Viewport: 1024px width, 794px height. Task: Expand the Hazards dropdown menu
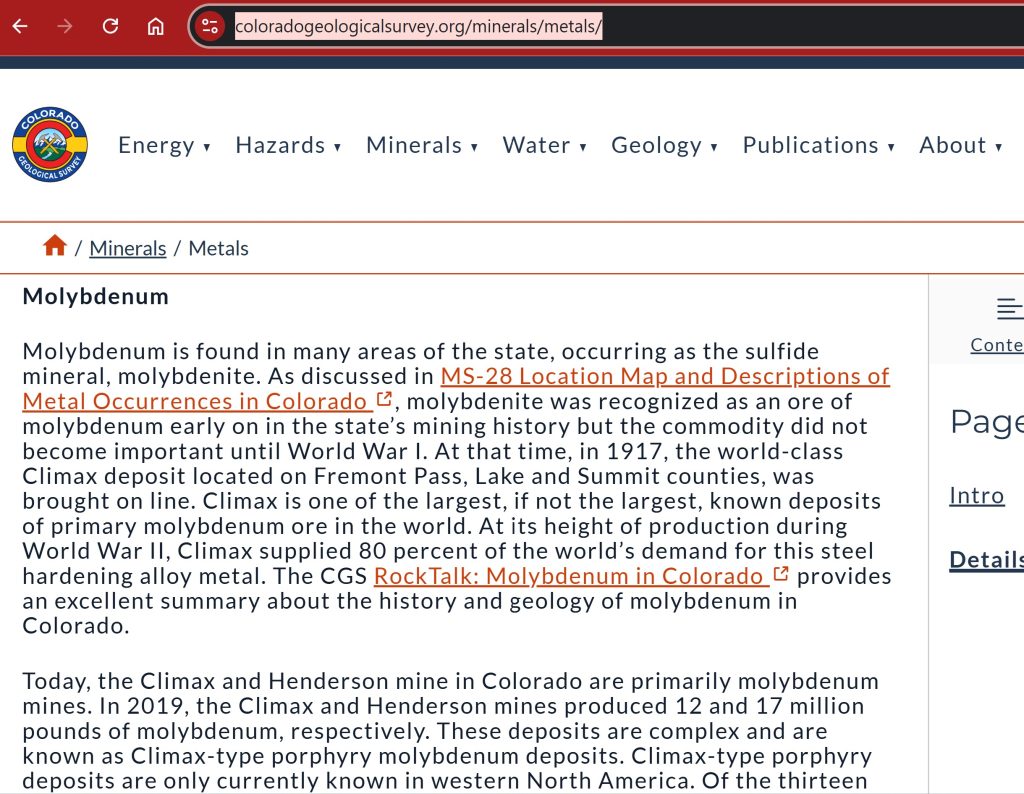288,146
